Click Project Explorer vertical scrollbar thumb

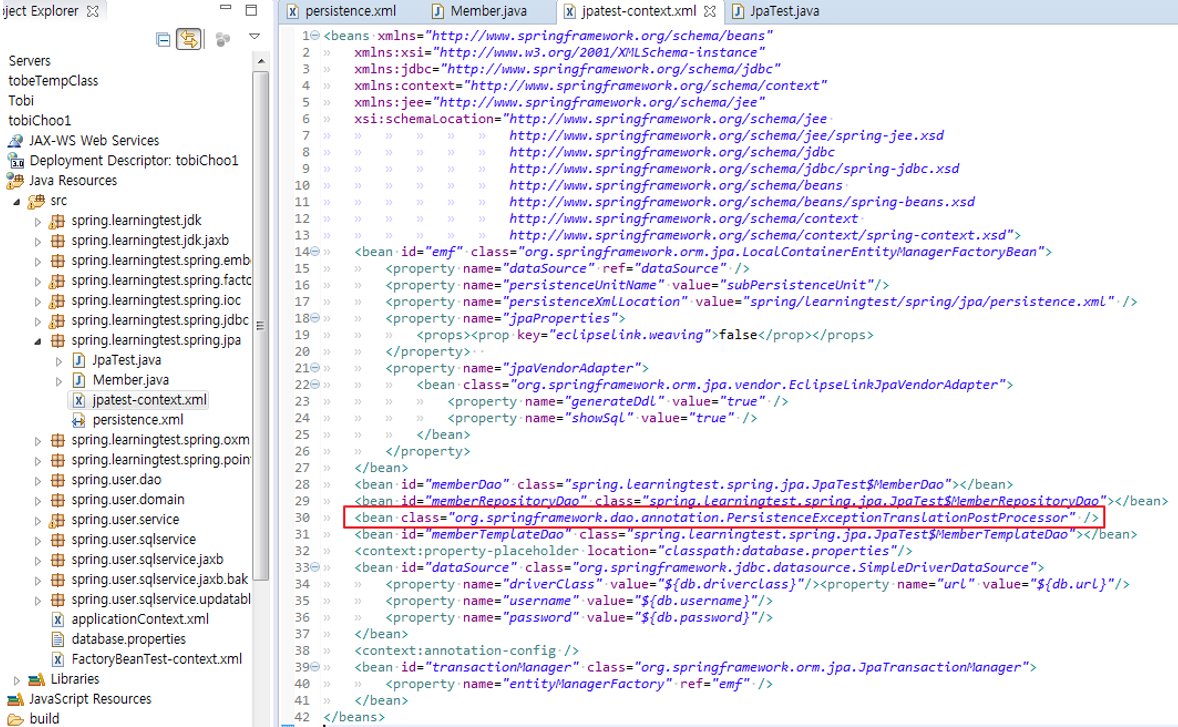coord(261,325)
